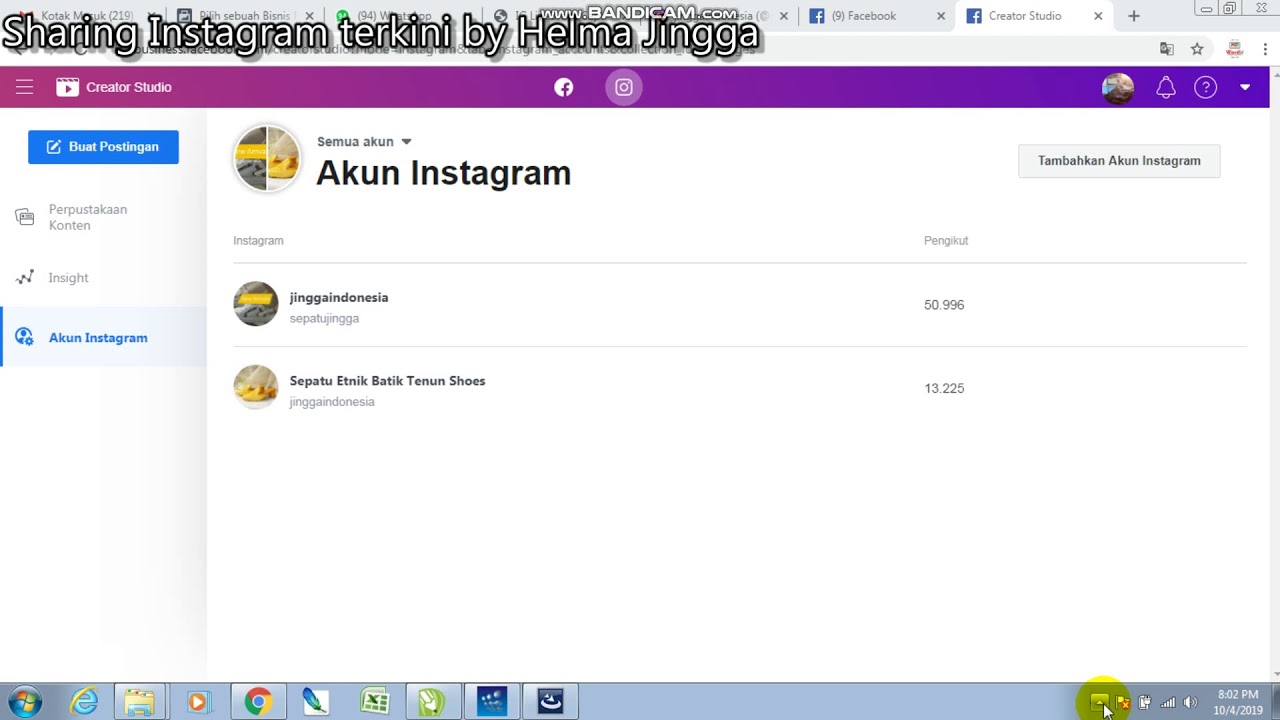Expand the Semua akun dropdown
1280x720 pixels.
[x=364, y=141]
